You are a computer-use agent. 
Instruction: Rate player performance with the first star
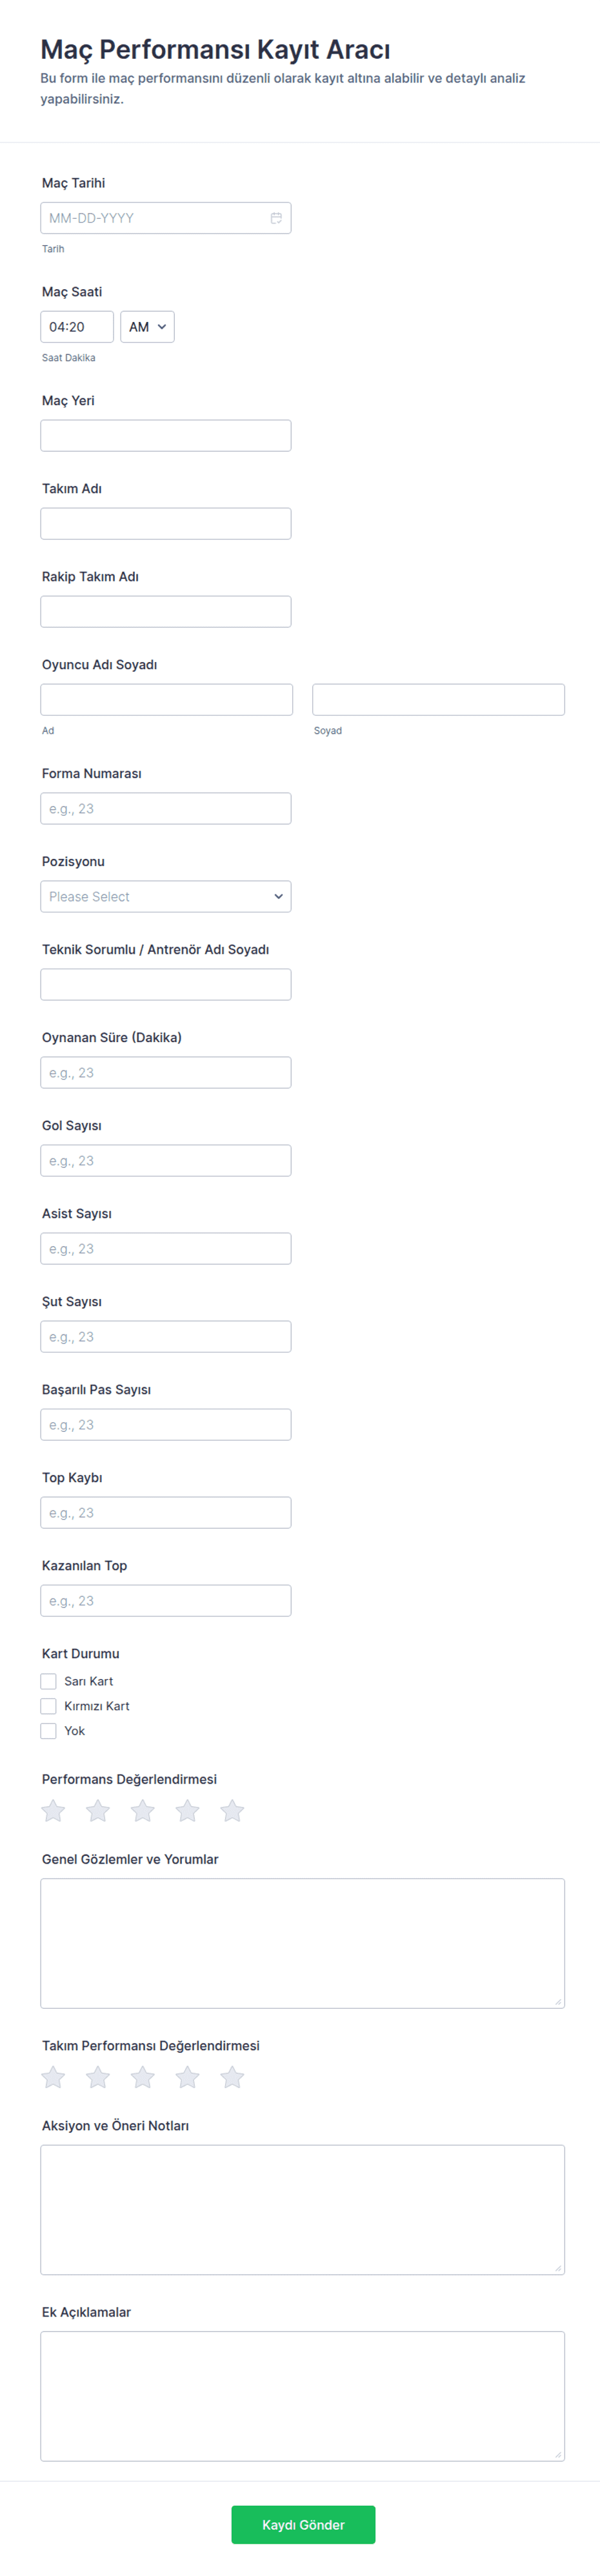click(x=53, y=1810)
